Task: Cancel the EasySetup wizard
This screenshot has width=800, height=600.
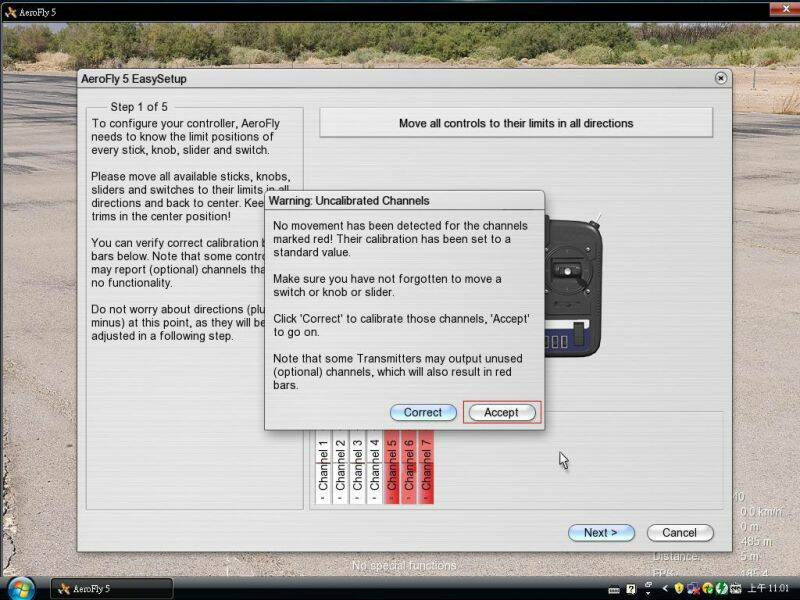Action: [x=680, y=533]
